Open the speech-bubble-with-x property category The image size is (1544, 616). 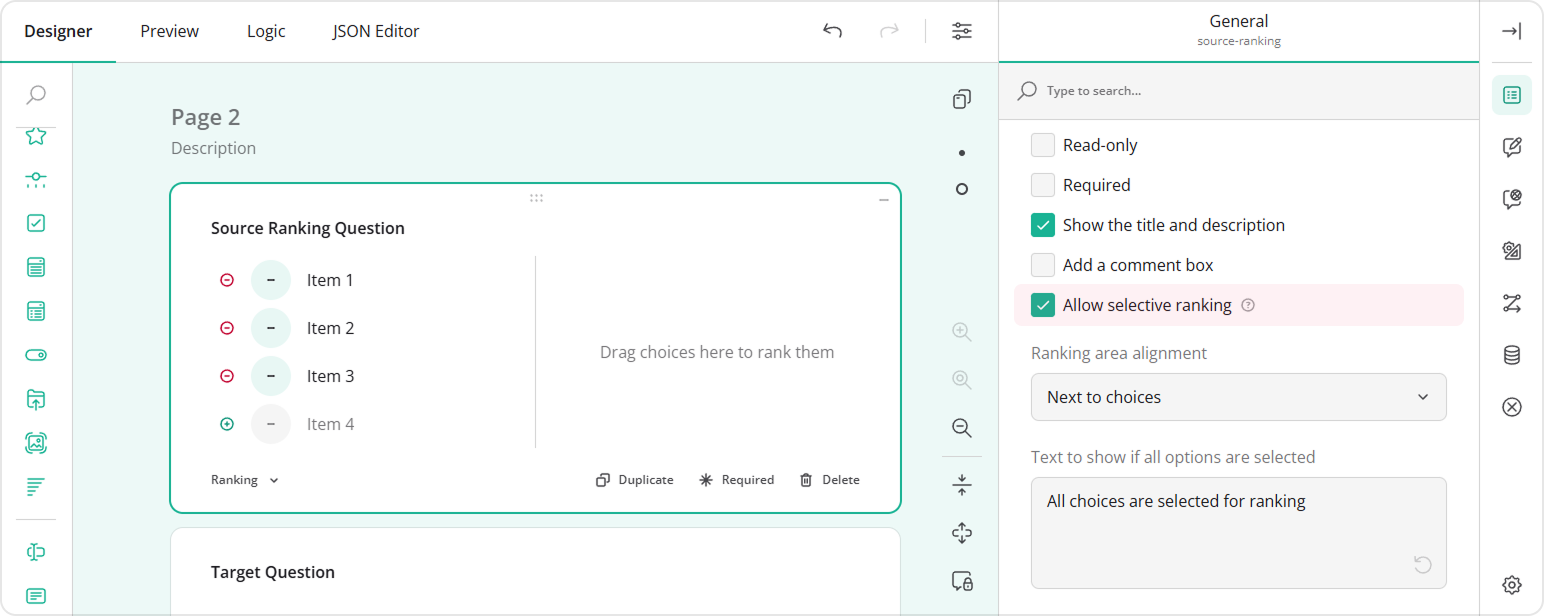click(x=1512, y=199)
